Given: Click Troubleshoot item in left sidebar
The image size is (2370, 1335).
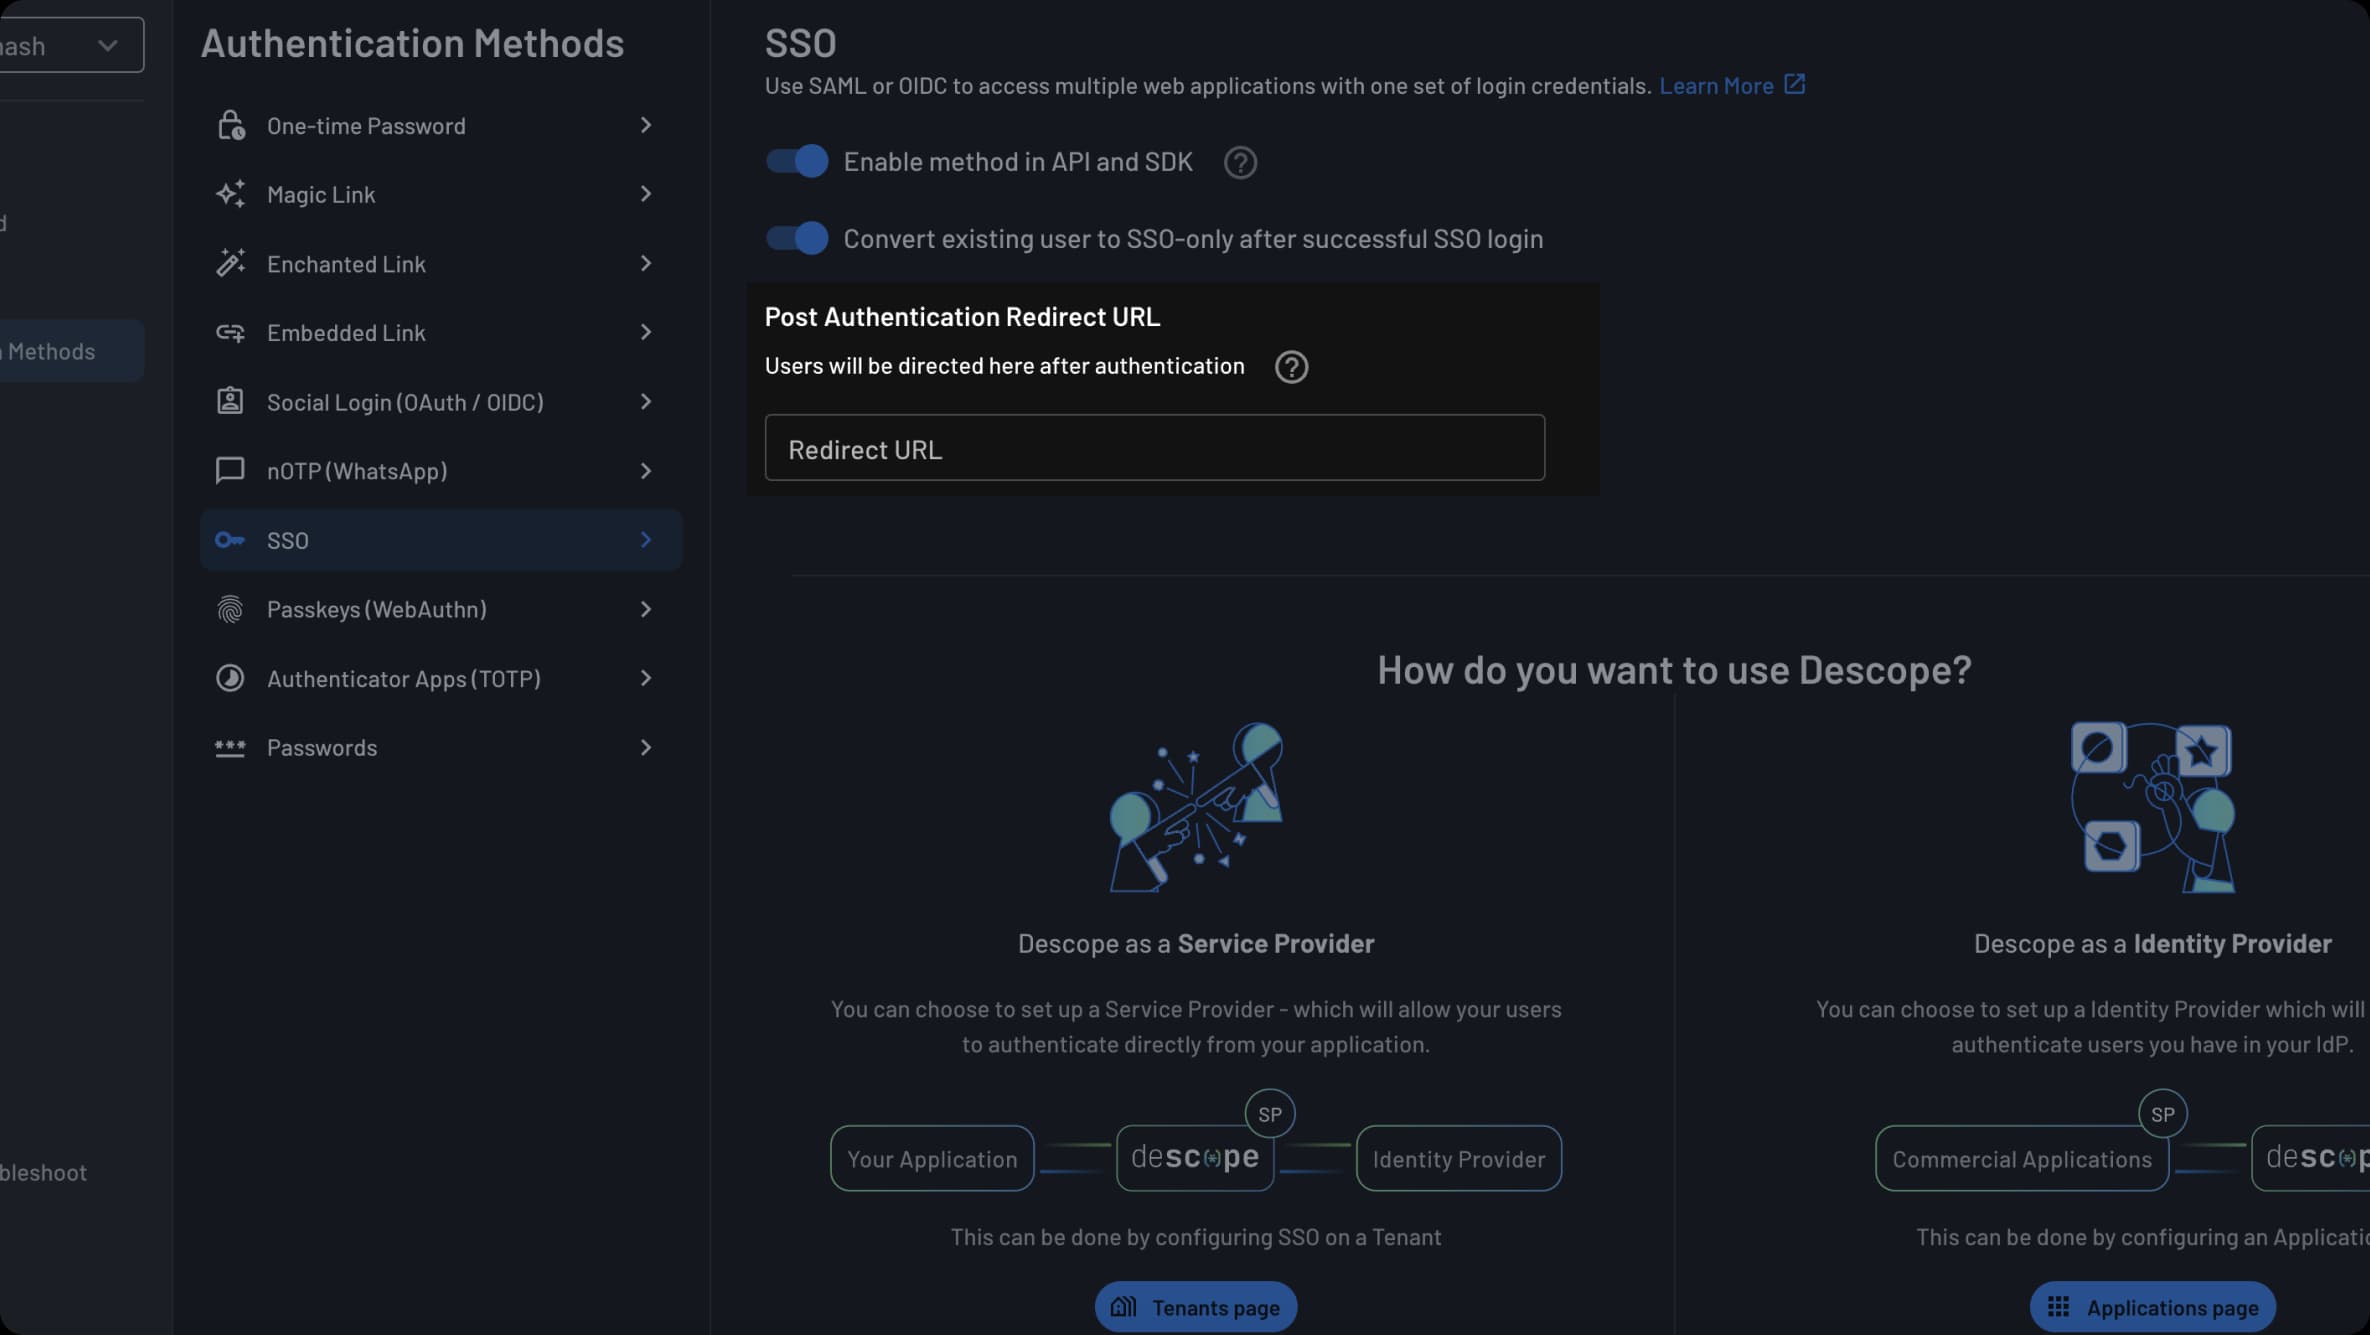Looking at the screenshot, I should [44, 1172].
